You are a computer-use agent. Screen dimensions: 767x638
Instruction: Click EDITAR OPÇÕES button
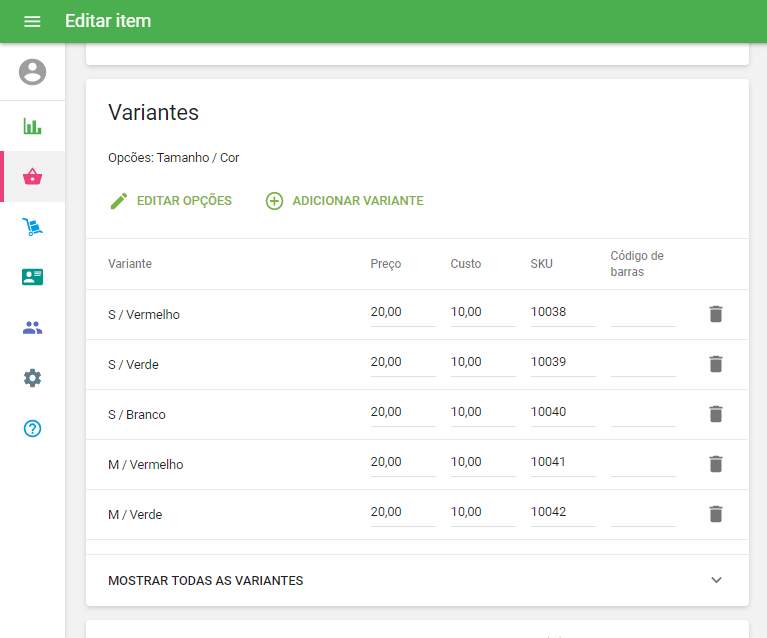(171, 201)
